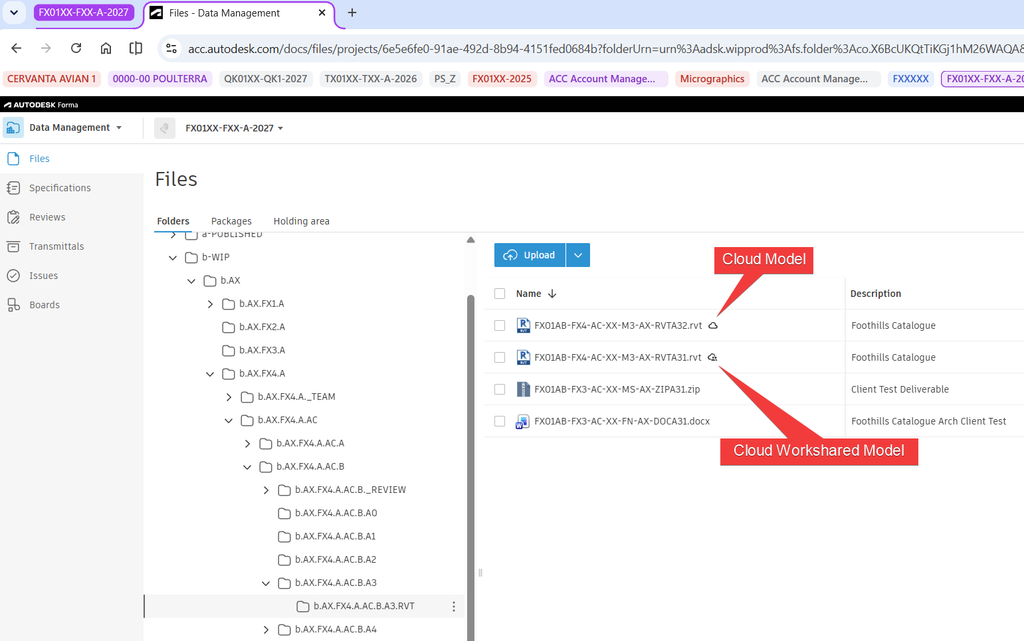Open the Upload options dropdown arrow
This screenshot has width=1024, height=641.
tap(578, 255)
